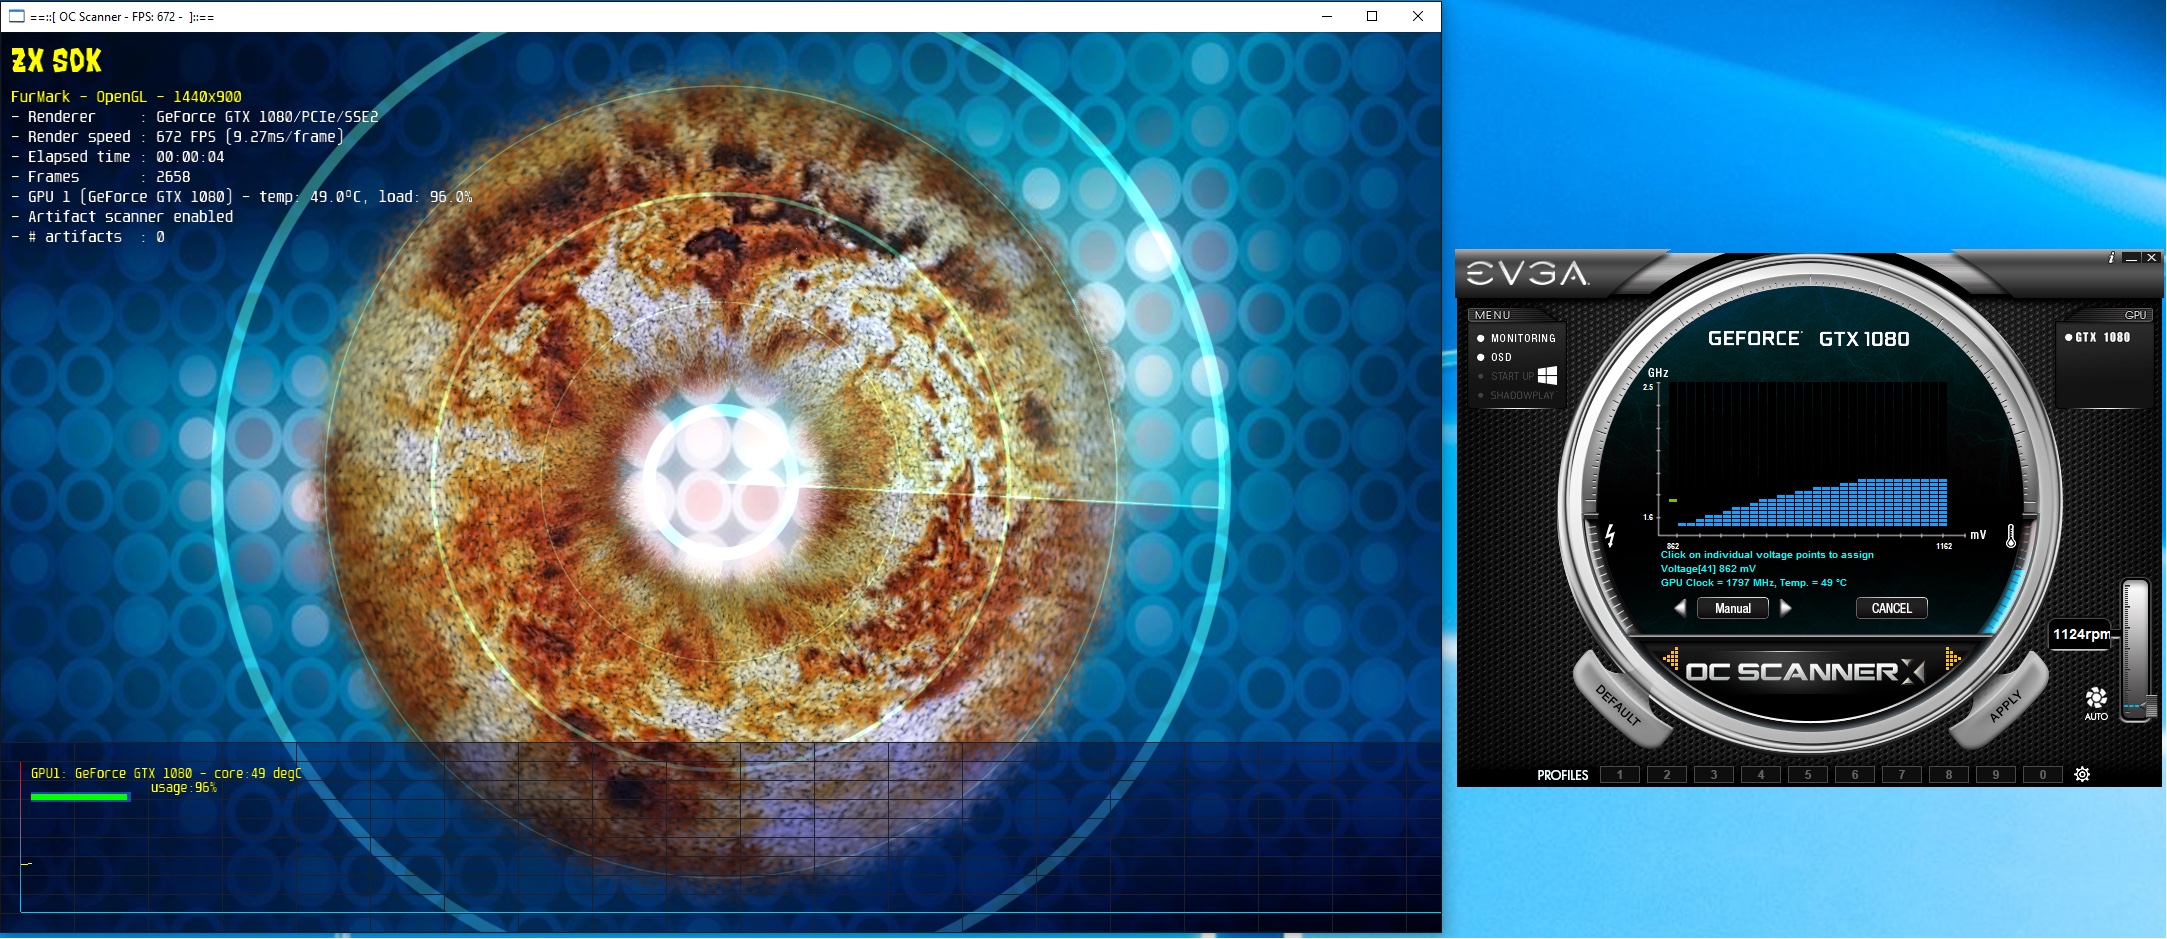Toggle the START UP option

pos(1505,376)
